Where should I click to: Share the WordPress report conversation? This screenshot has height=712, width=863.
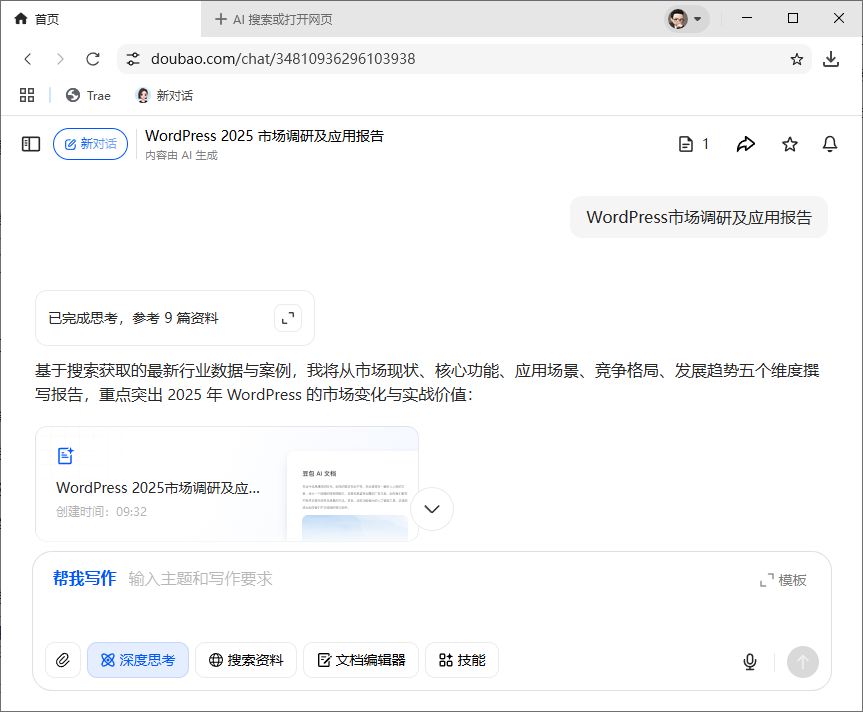click(x=745, y=144)
